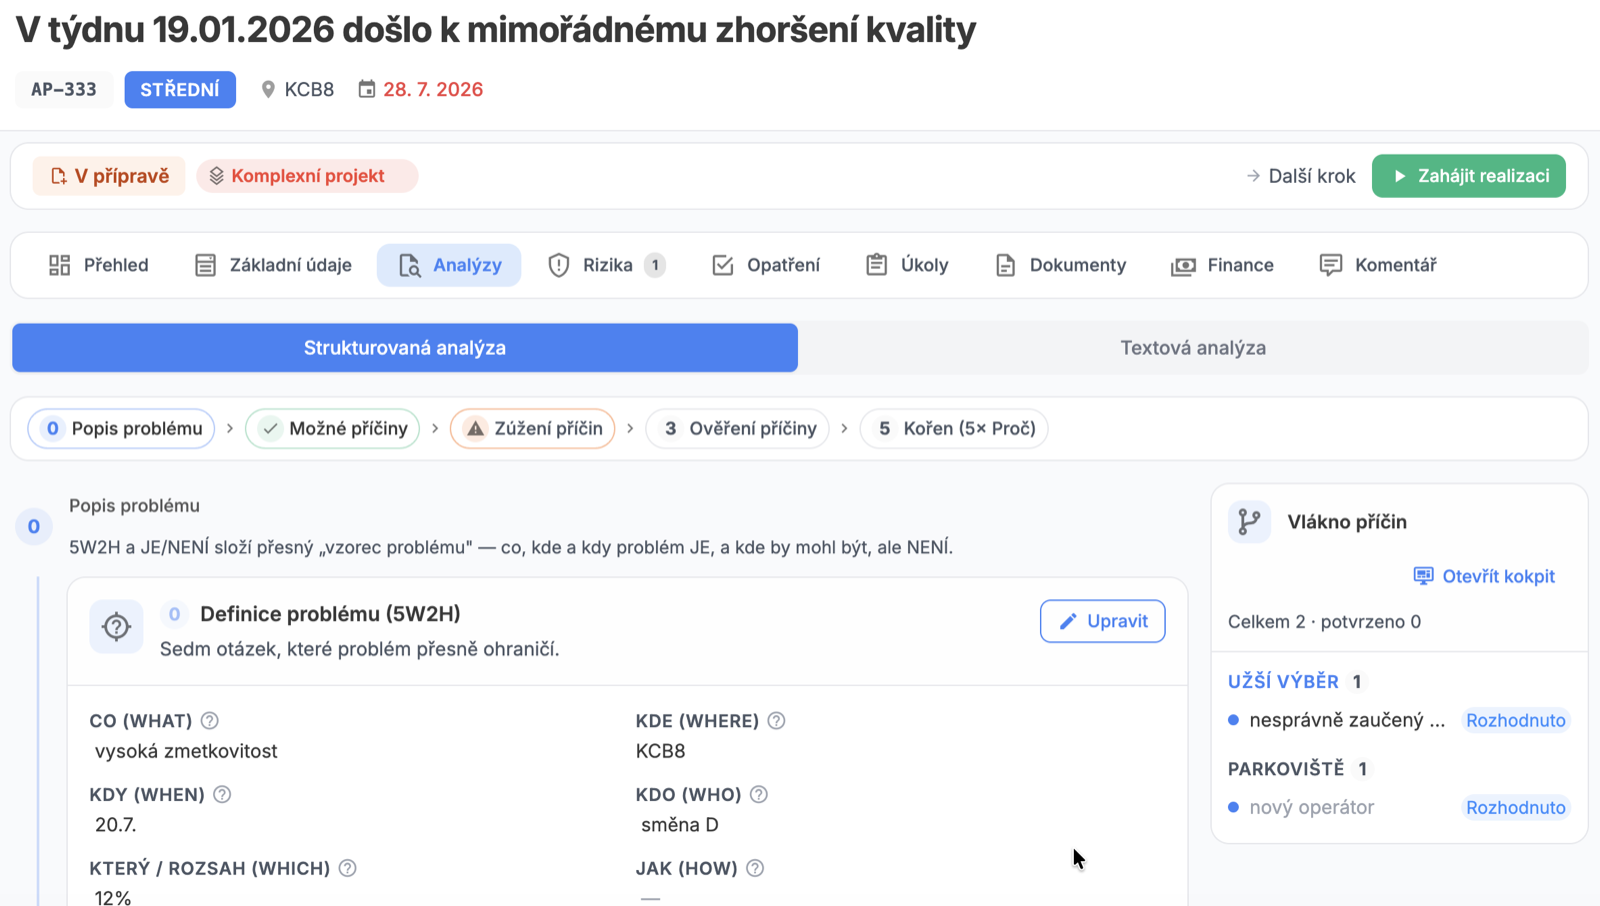
Task: Click the target icon of Definice problému
Action: [x=116, y=627]
